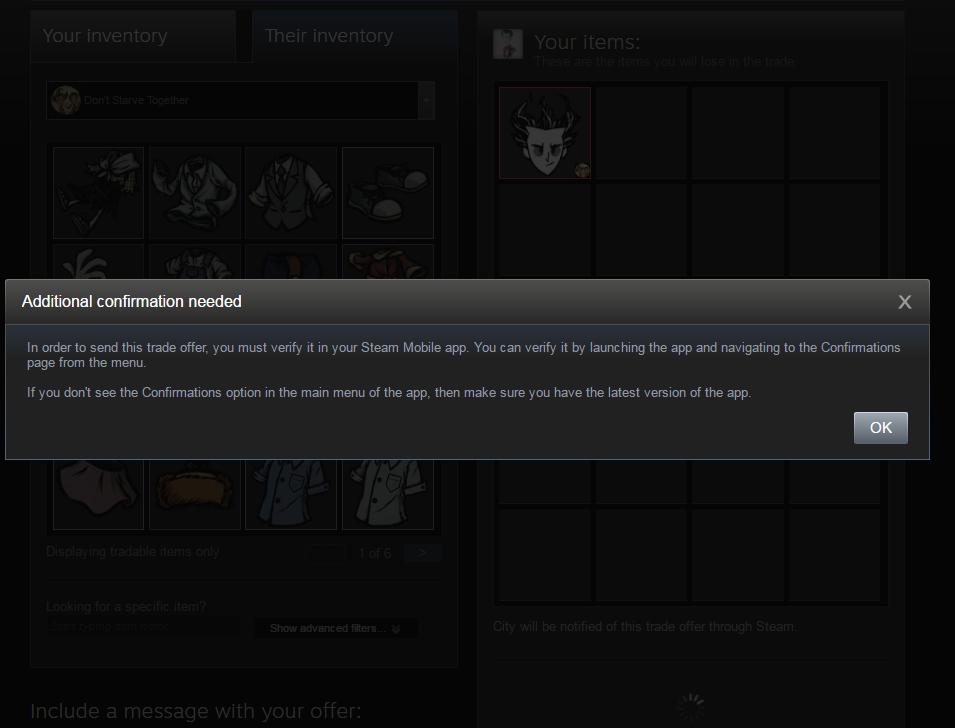Confirm the dialog with the OK button

(x=880, y=428)
